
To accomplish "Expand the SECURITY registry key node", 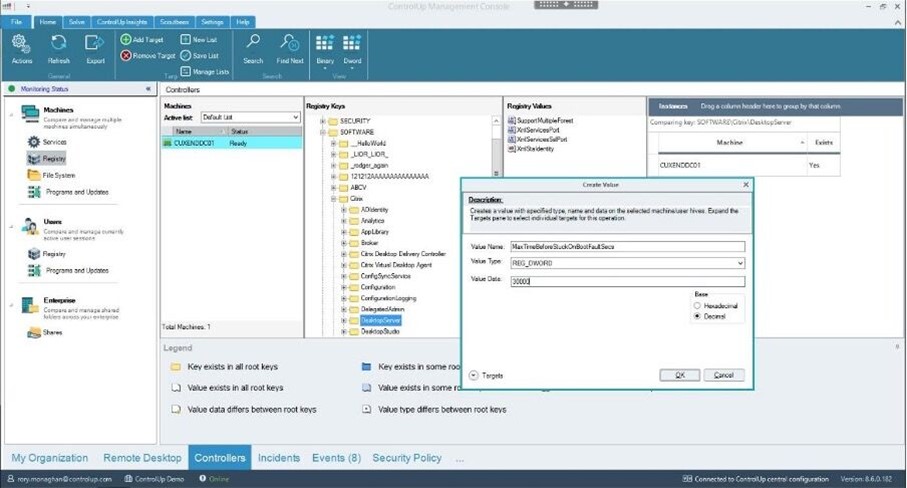I will pyautogui.click(x=323, y=121).
